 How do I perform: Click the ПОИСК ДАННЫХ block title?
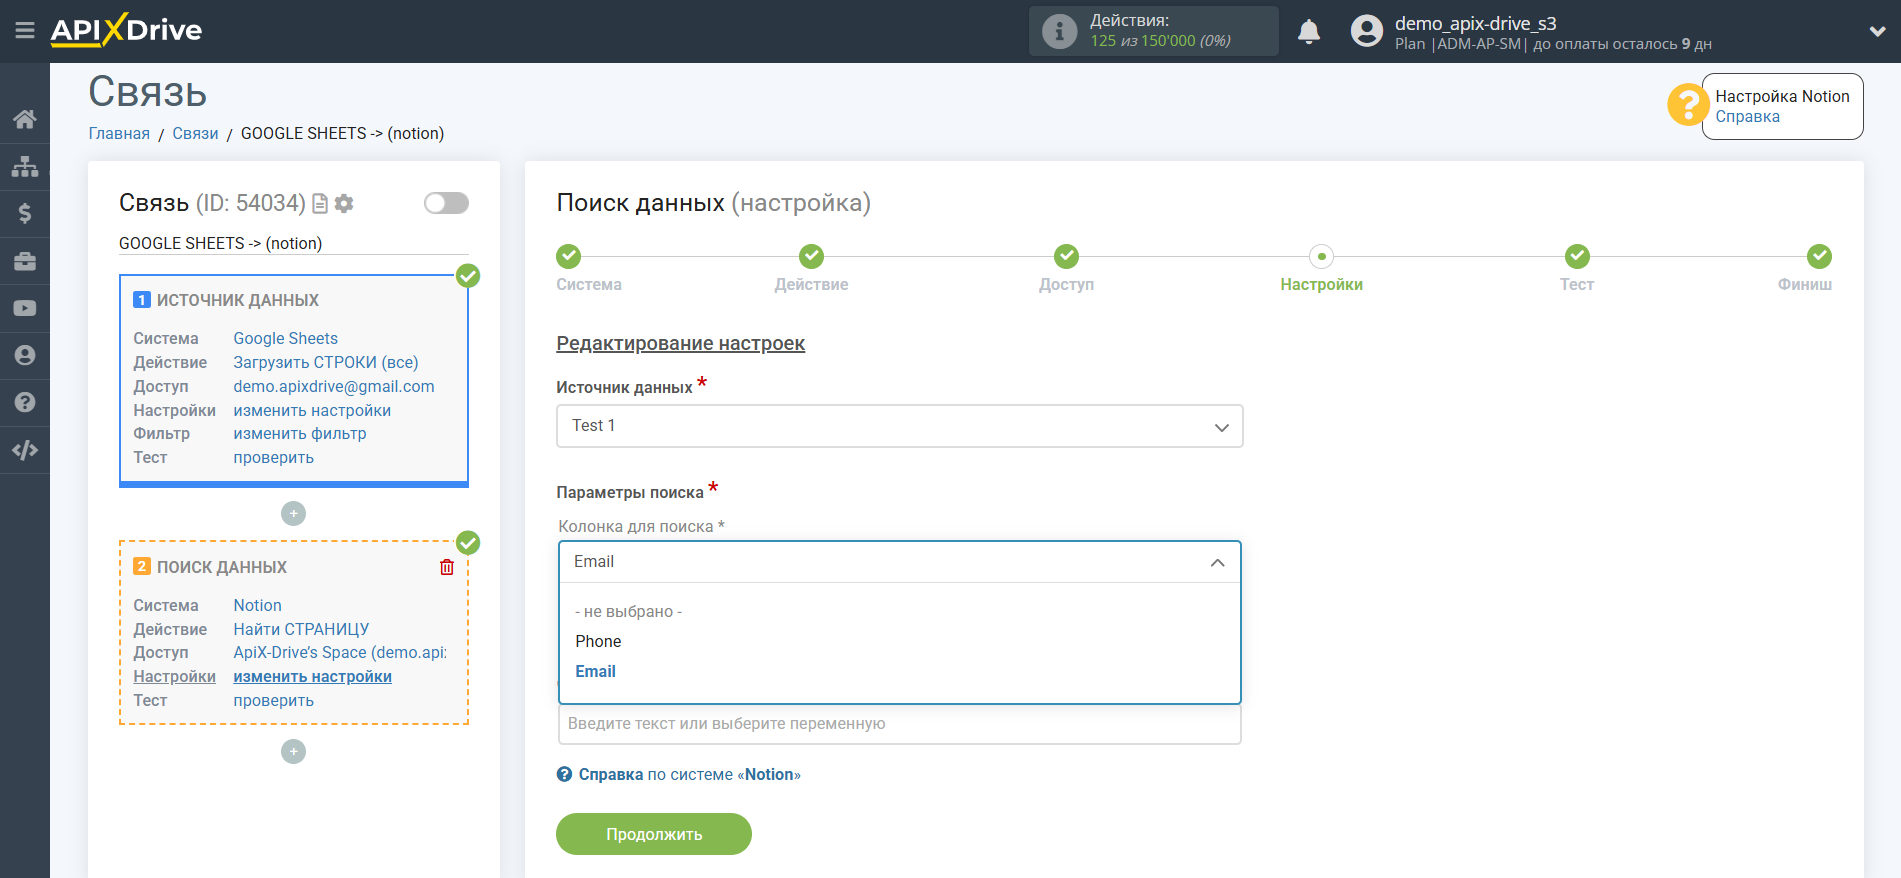(222, 567)
